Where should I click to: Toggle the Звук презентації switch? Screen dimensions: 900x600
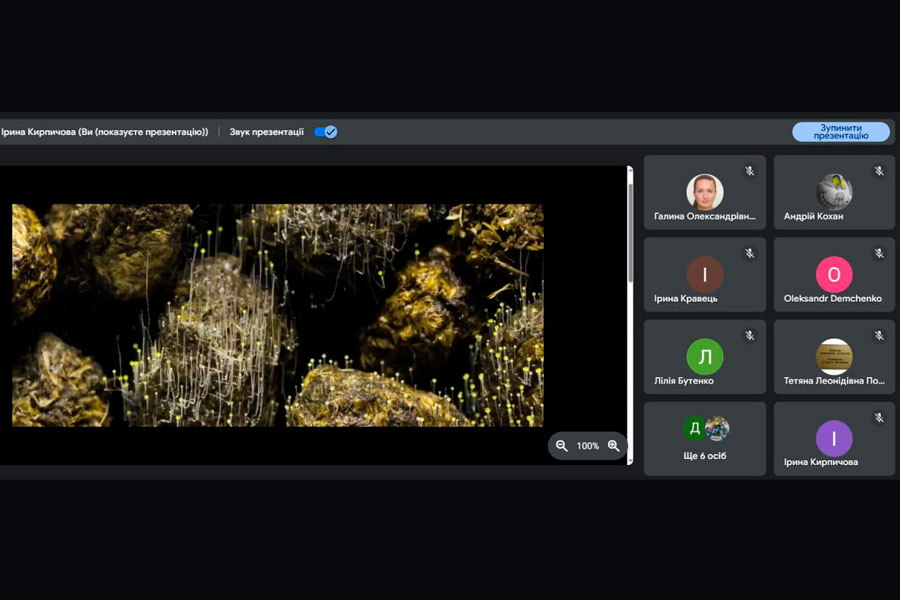click(x=325, y=132)
